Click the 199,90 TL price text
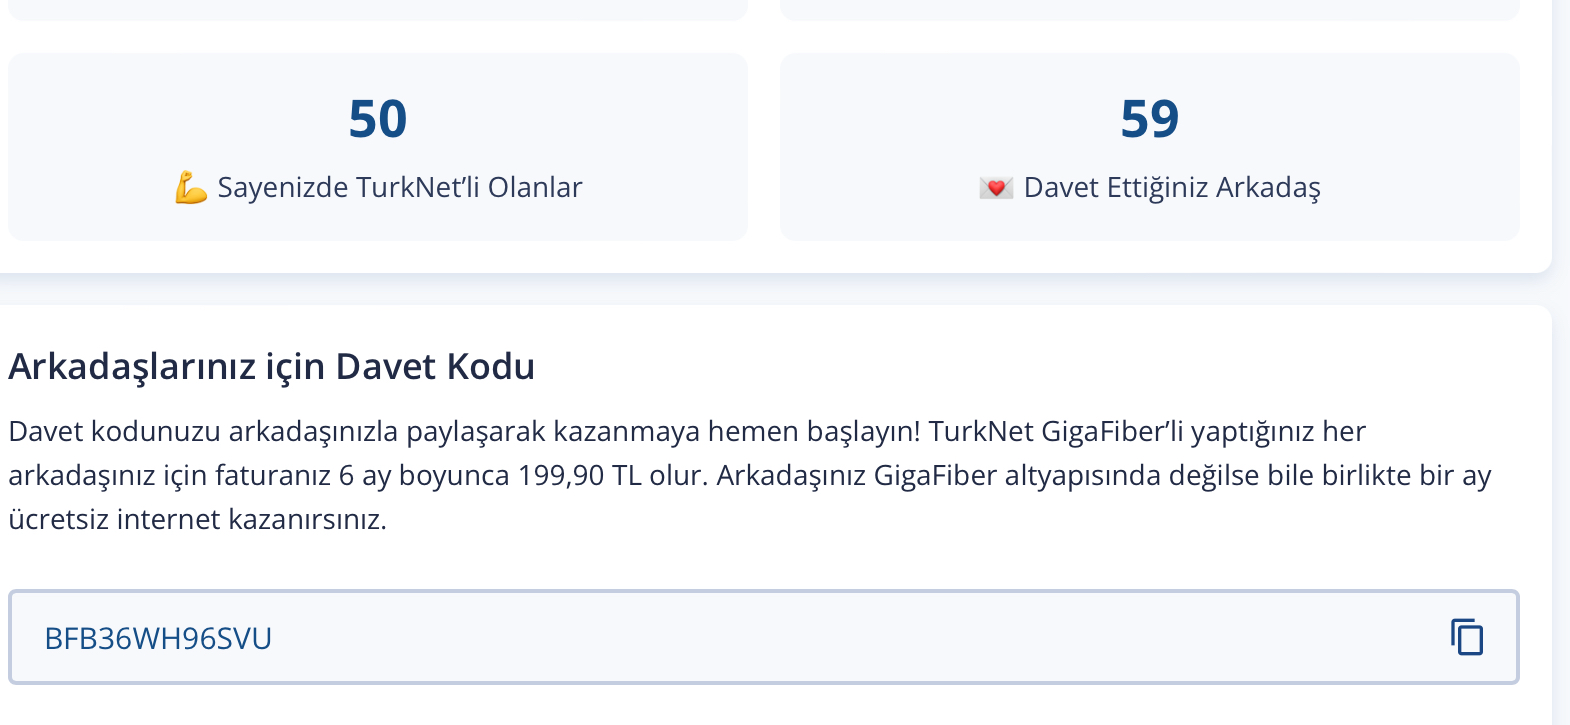The height and width of the screenshot is (725, 1570). pos(580,475)
